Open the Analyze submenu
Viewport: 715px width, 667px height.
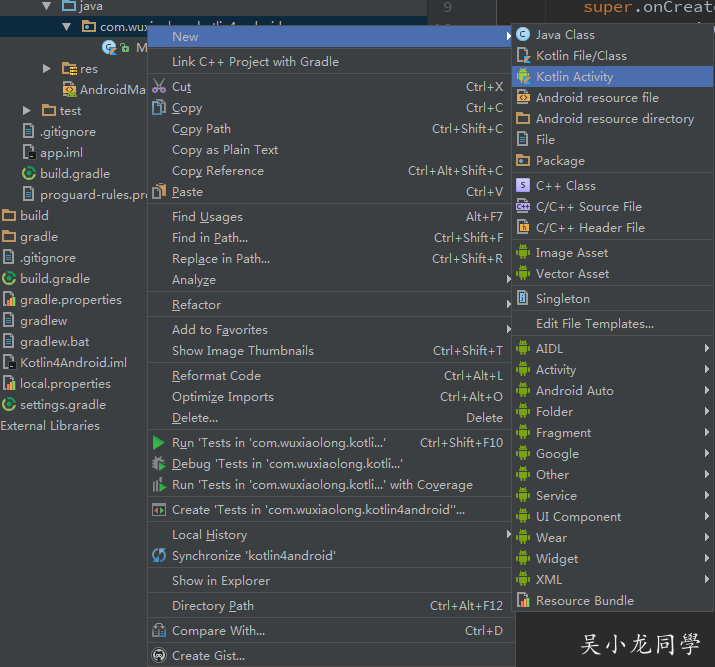(331, 279)
